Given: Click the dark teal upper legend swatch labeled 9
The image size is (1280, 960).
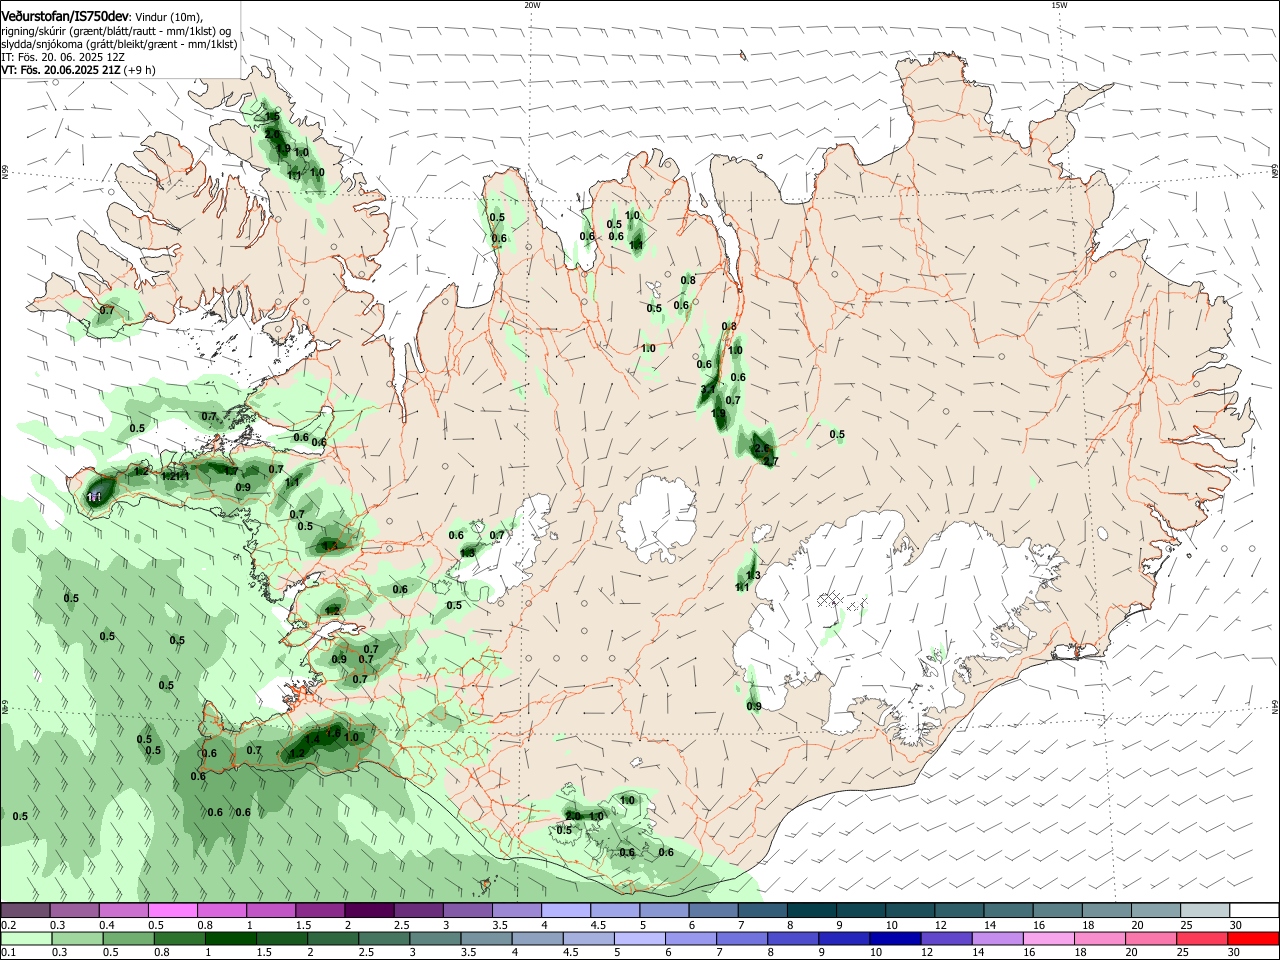Looking at the screenshot, I should 859,910.
